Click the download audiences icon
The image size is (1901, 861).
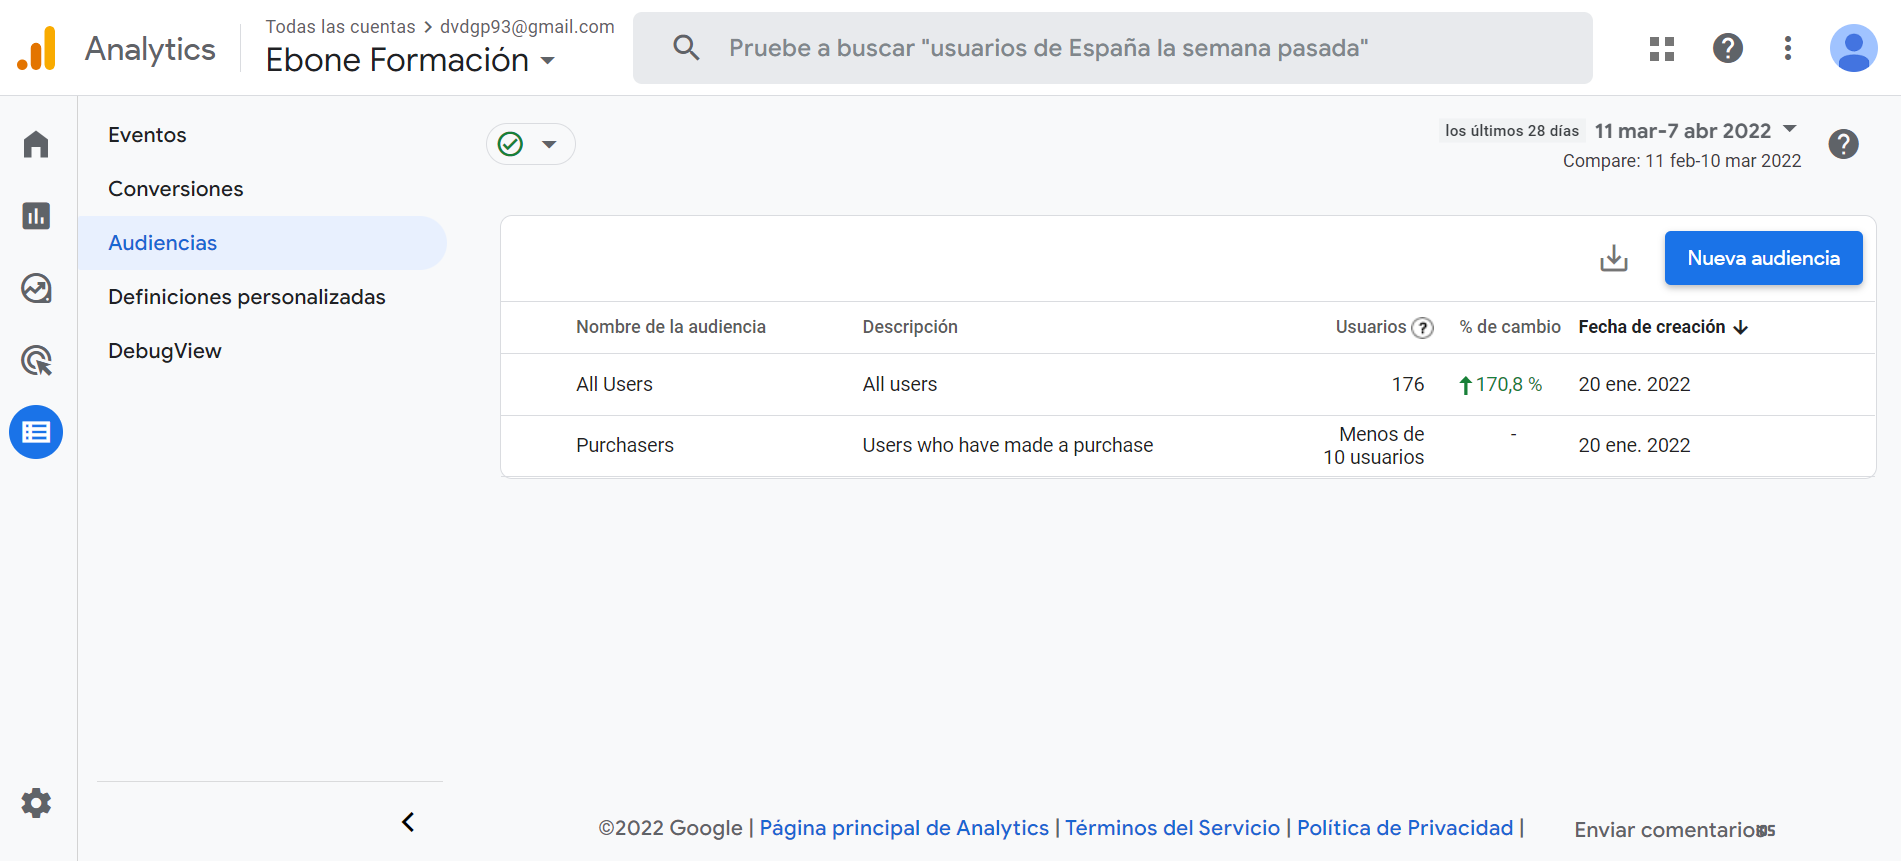click(x=1613, y=258)
